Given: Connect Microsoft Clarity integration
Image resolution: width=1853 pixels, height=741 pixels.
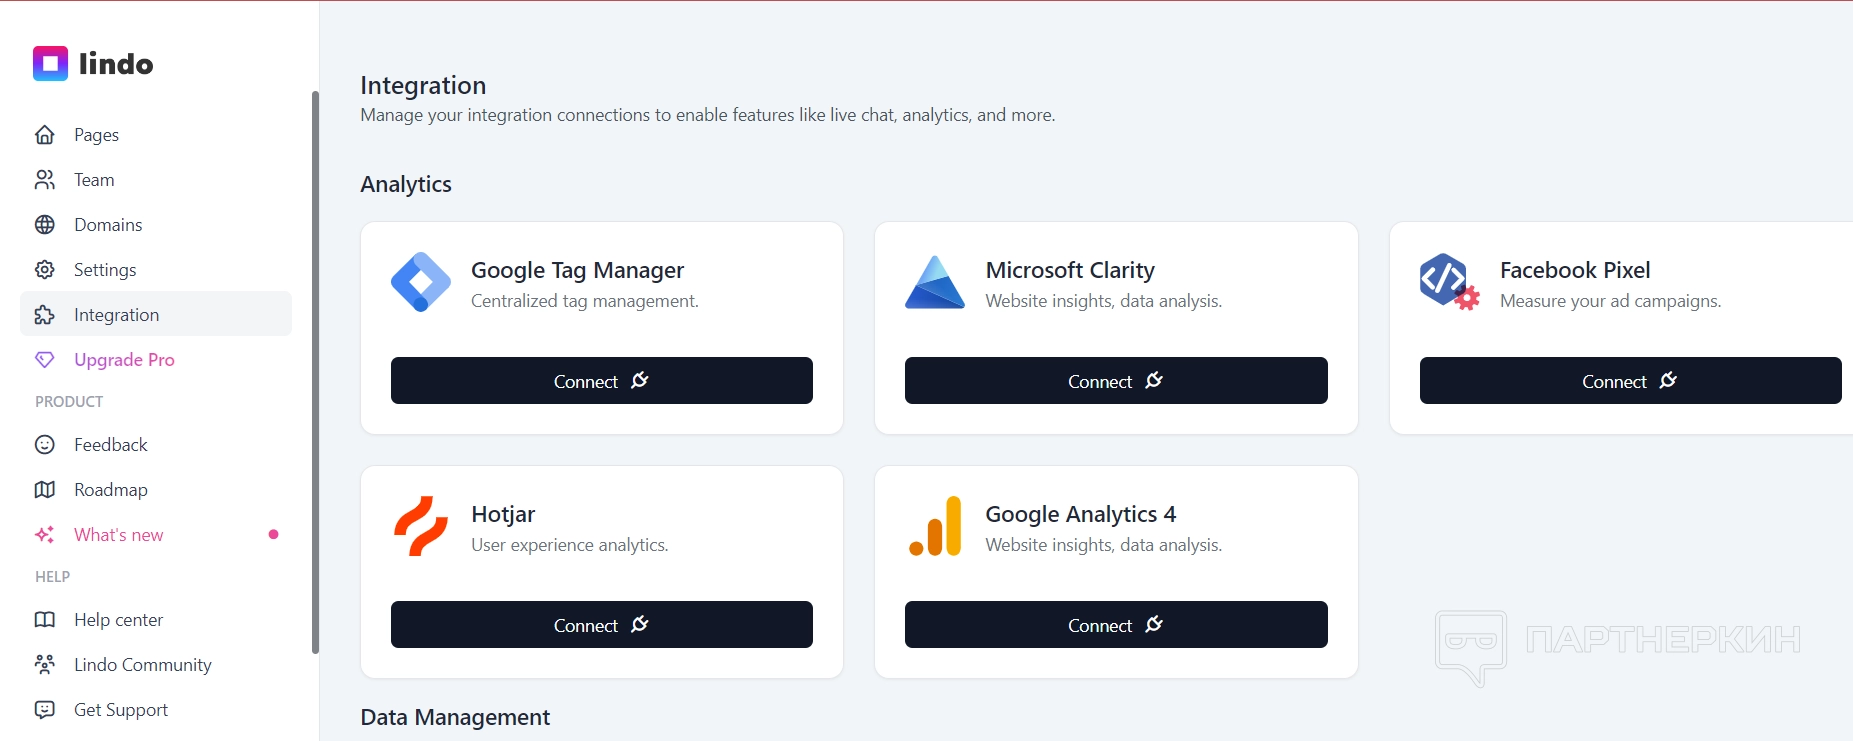Looking at the screenshot, I should (1115, 381).
